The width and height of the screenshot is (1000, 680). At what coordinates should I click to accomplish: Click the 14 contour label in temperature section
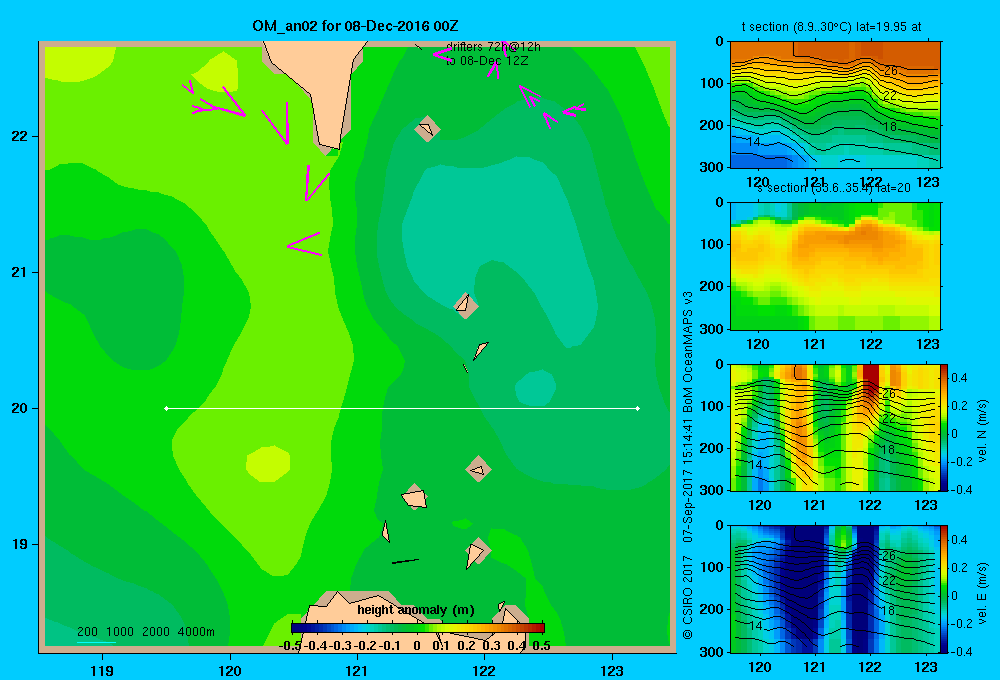pos(753,142)
